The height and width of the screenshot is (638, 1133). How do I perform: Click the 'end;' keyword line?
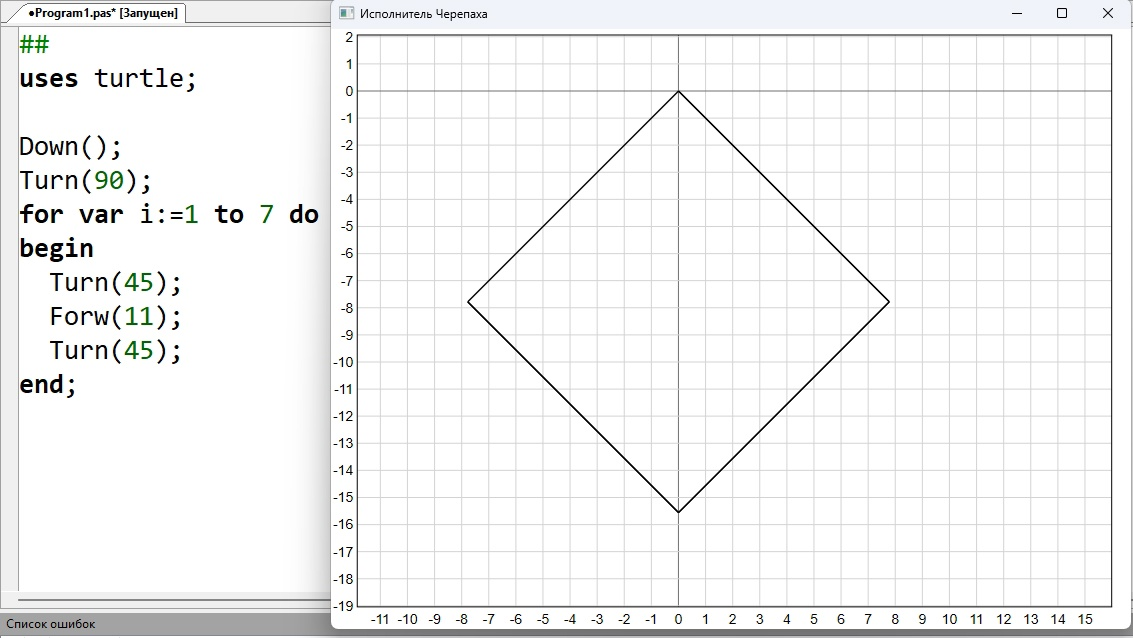(48, 384)
